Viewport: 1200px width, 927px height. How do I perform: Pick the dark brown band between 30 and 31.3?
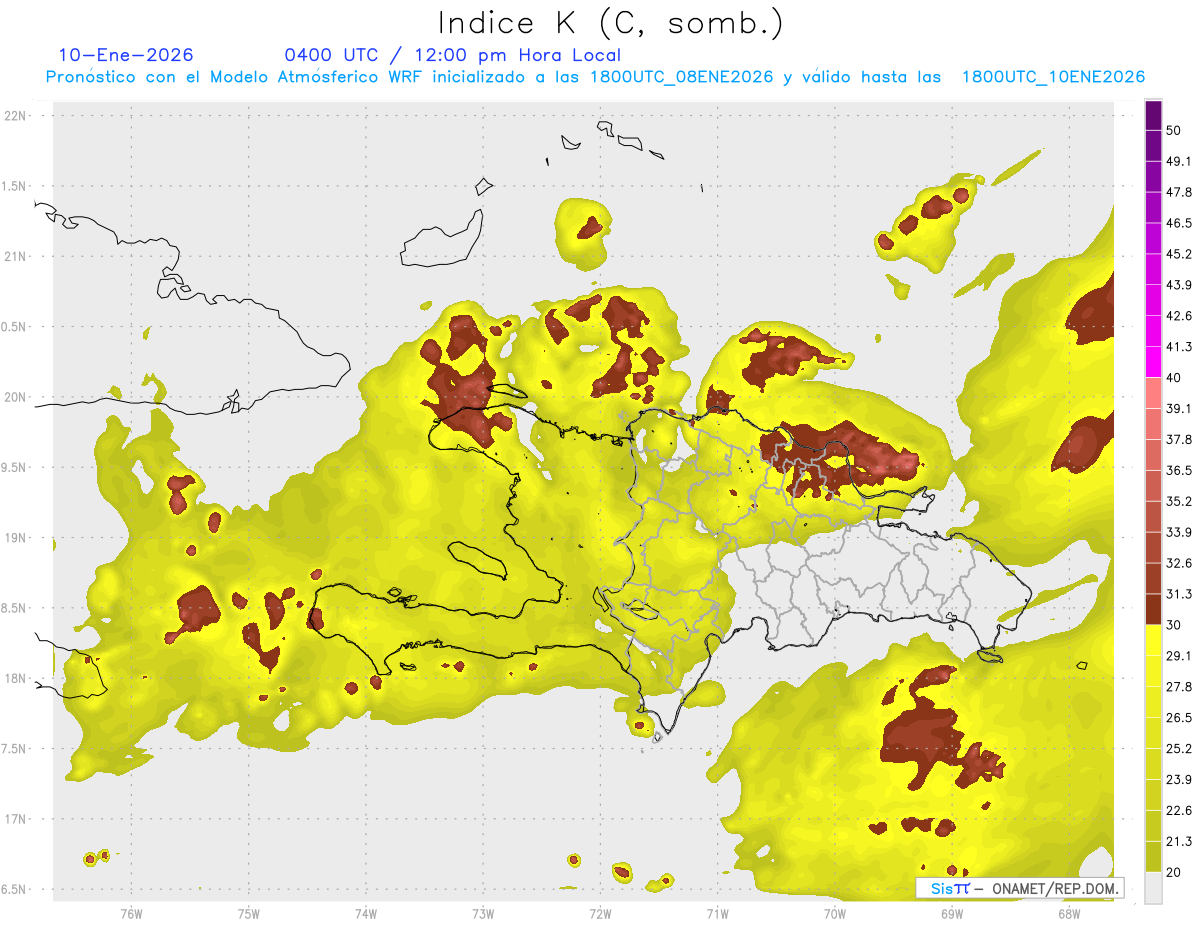1153,609
